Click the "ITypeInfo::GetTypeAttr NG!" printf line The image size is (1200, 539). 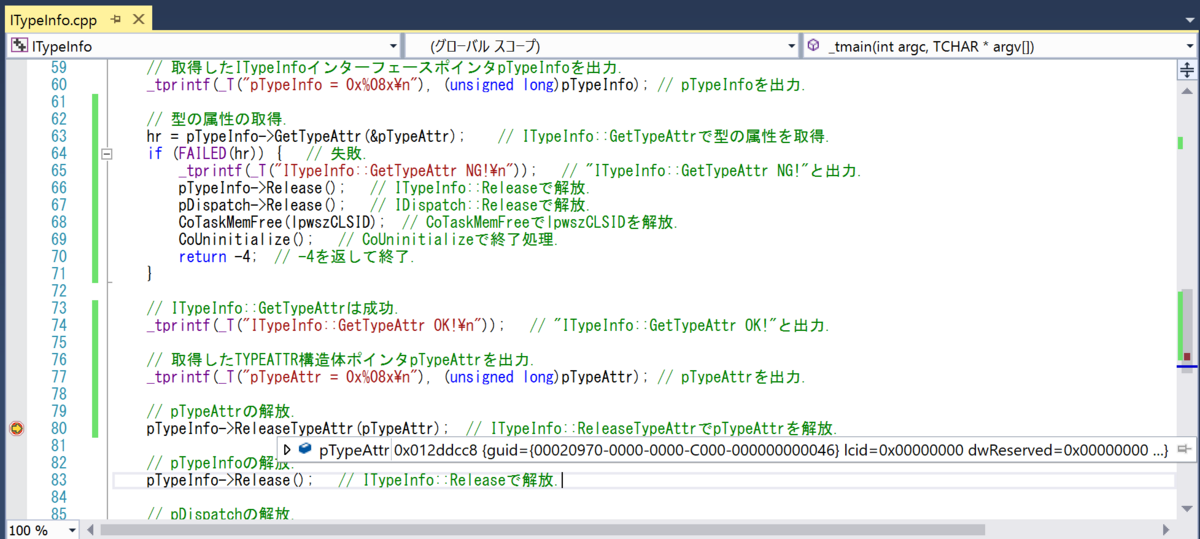pos(358,171)
